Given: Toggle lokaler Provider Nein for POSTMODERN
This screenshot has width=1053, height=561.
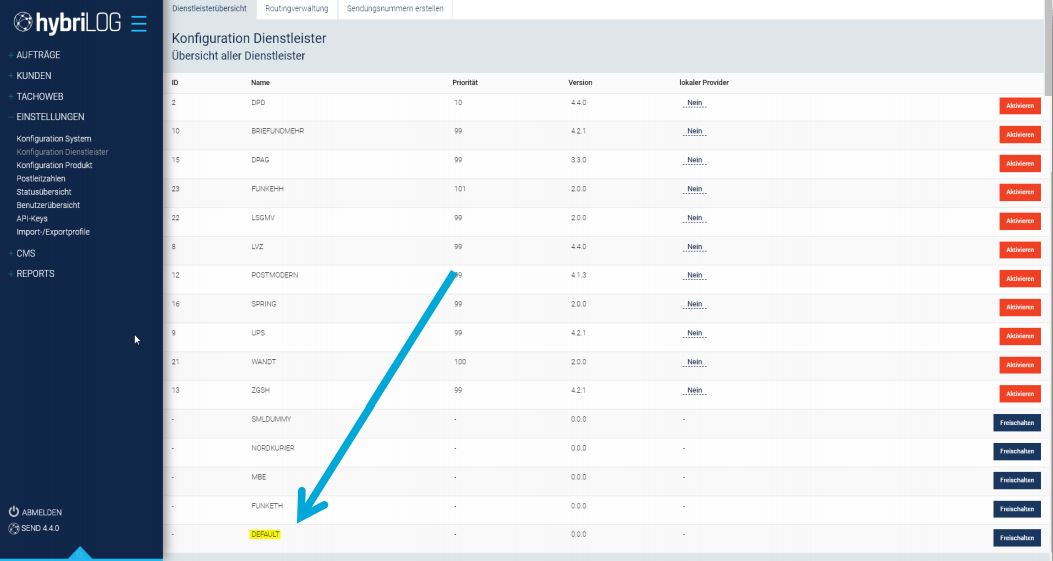Looking at the screenshot, I should 694,275.
